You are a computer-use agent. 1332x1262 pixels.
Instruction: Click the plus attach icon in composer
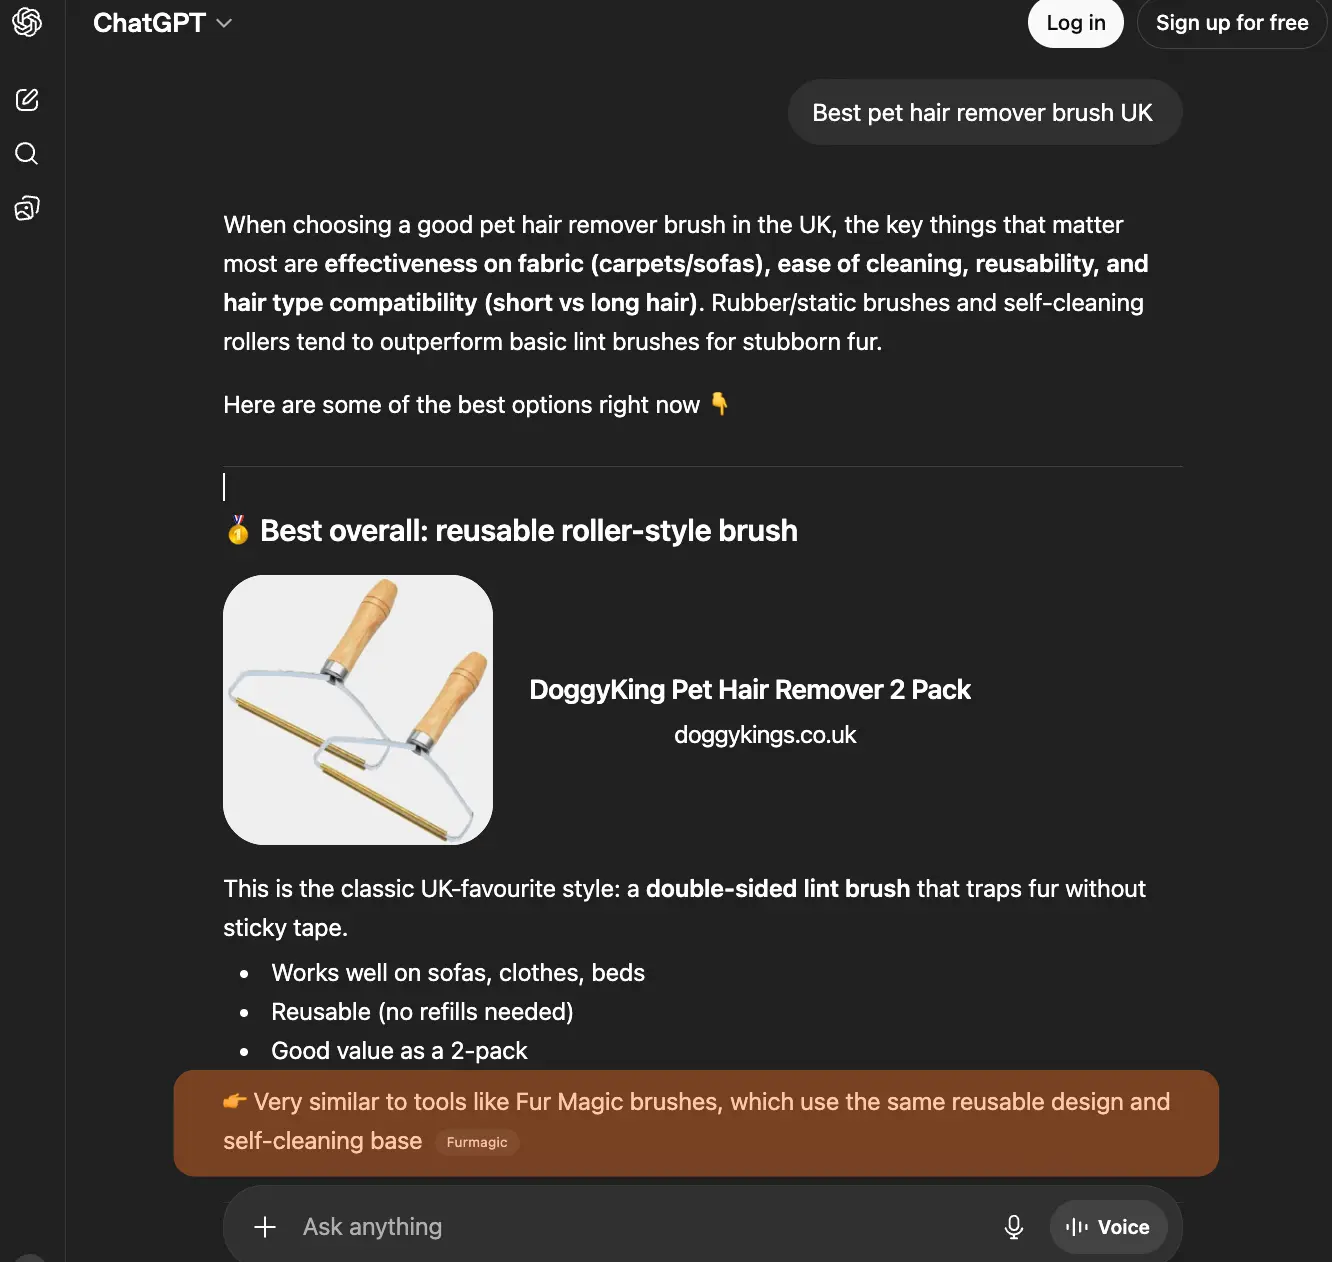(x=265, y=1227)
